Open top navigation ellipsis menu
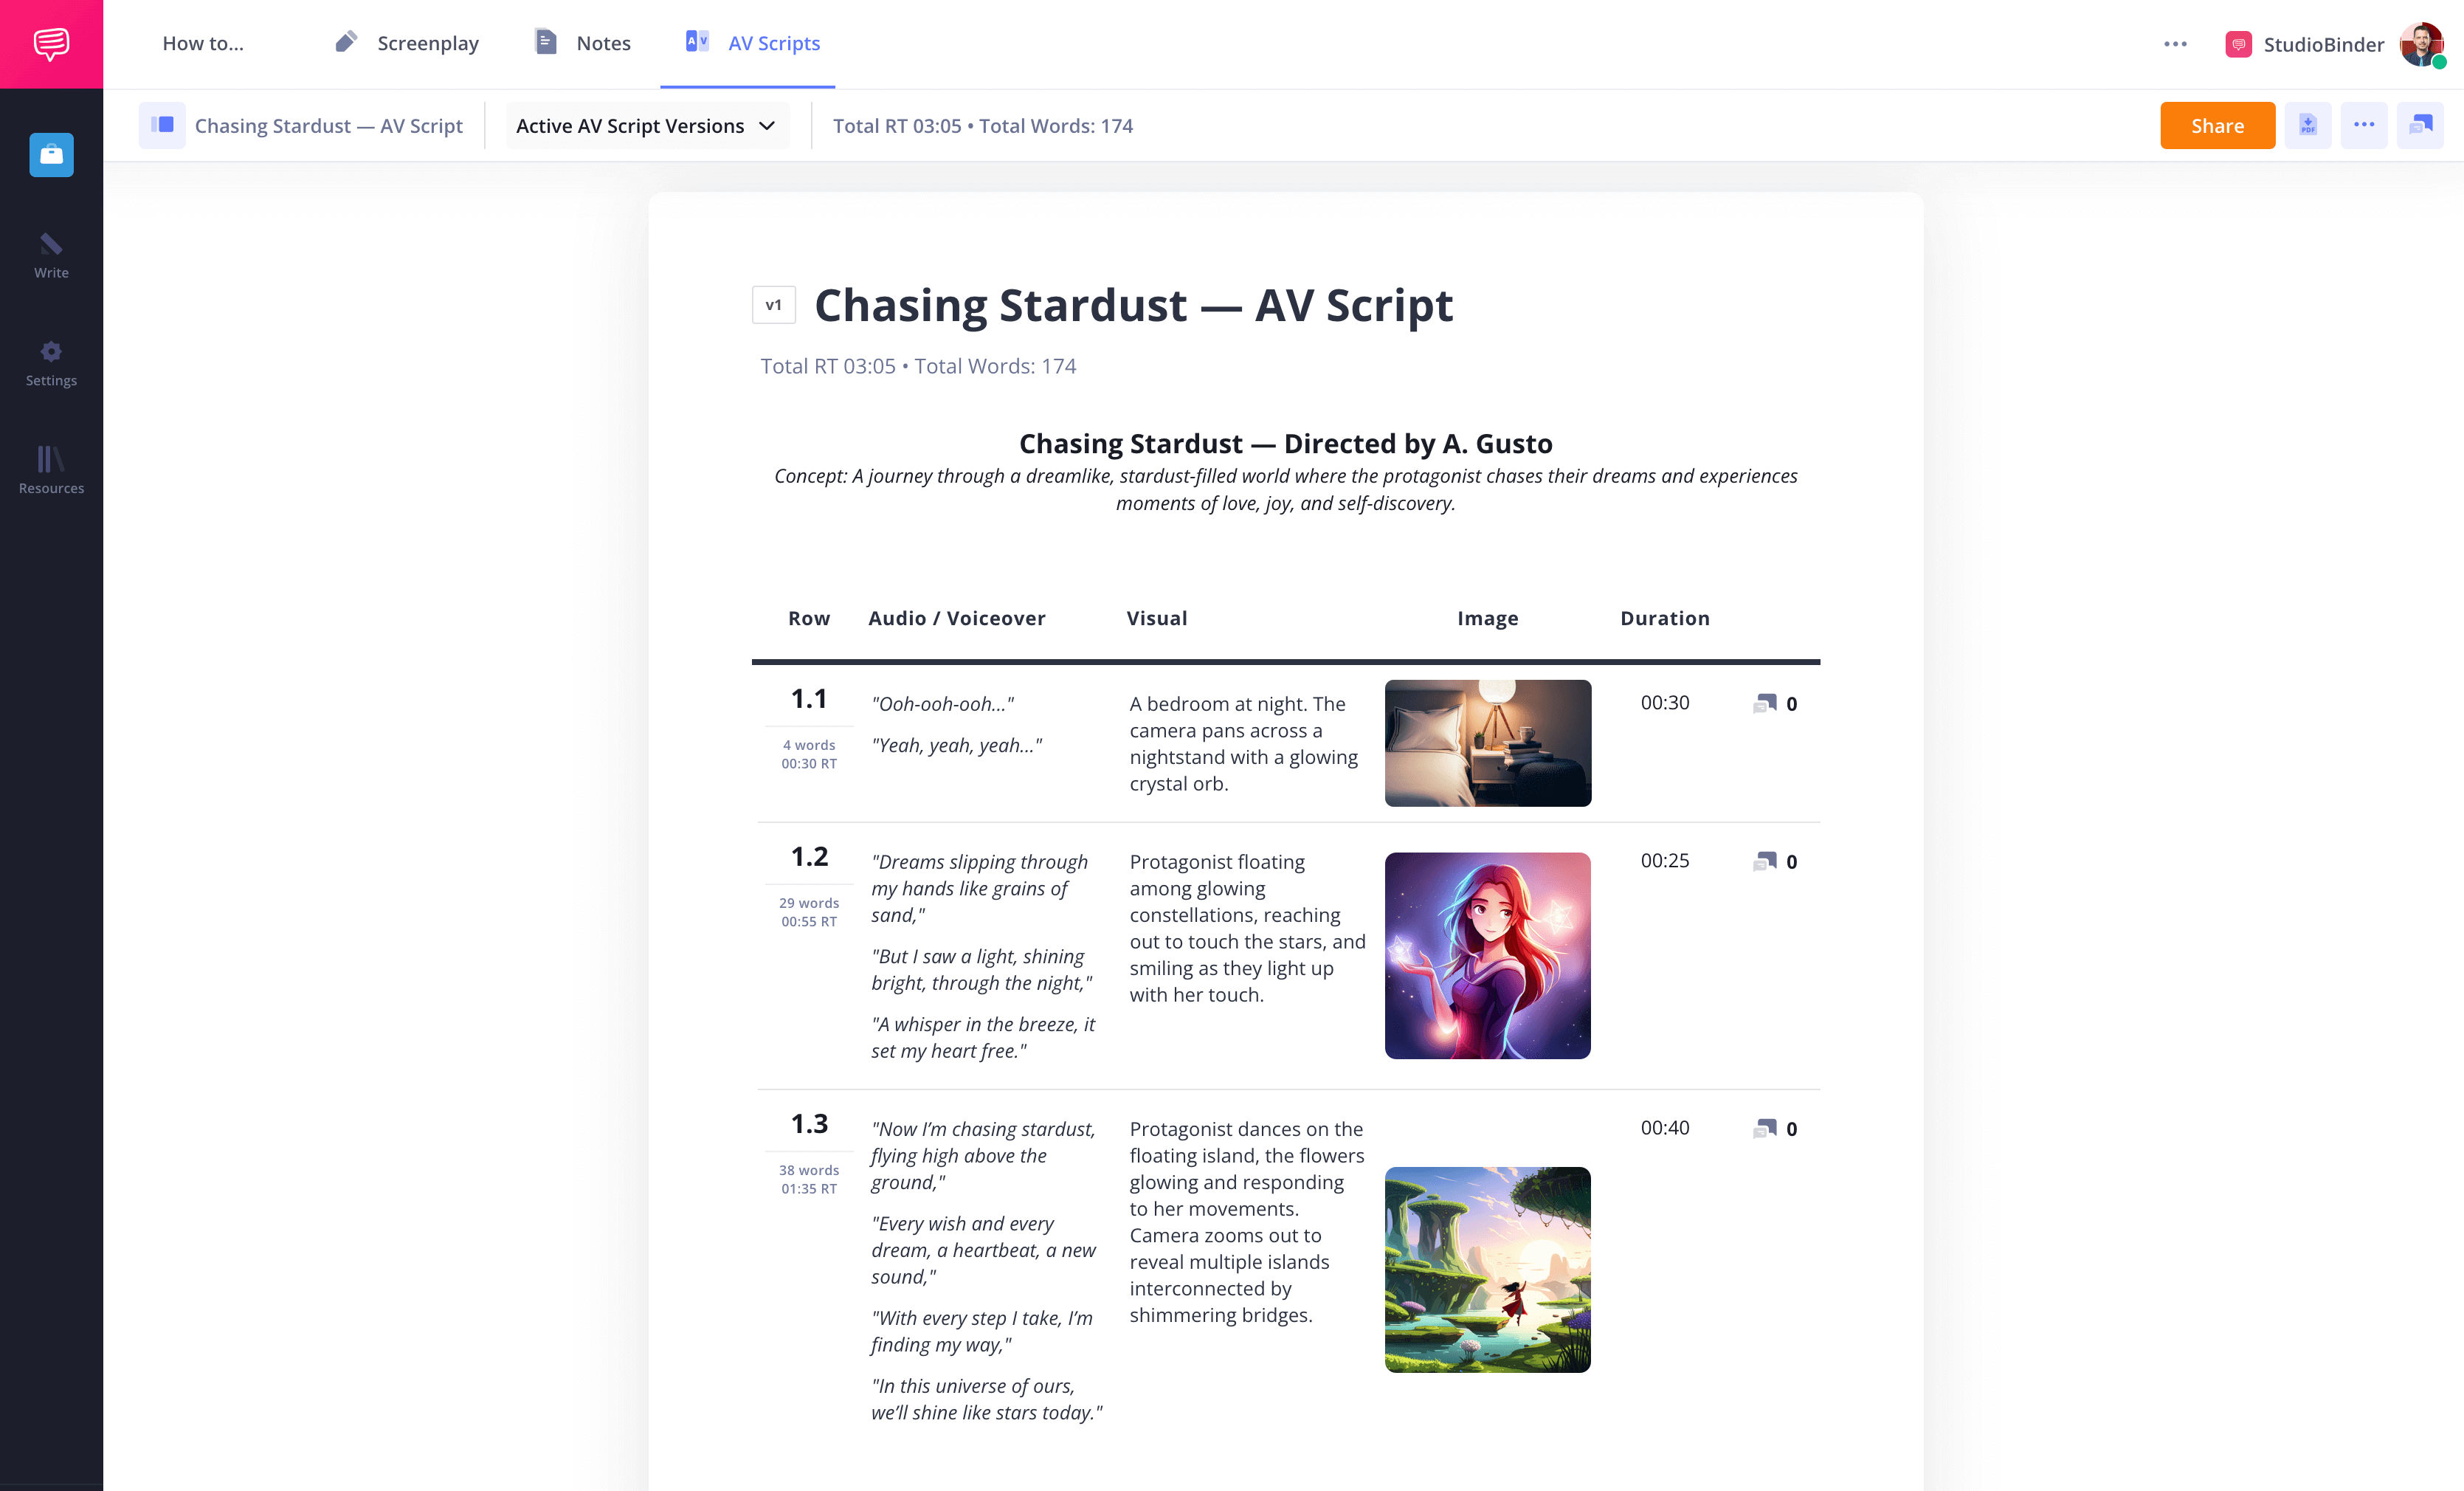 pyautogui.click(x=2175, y=44)
